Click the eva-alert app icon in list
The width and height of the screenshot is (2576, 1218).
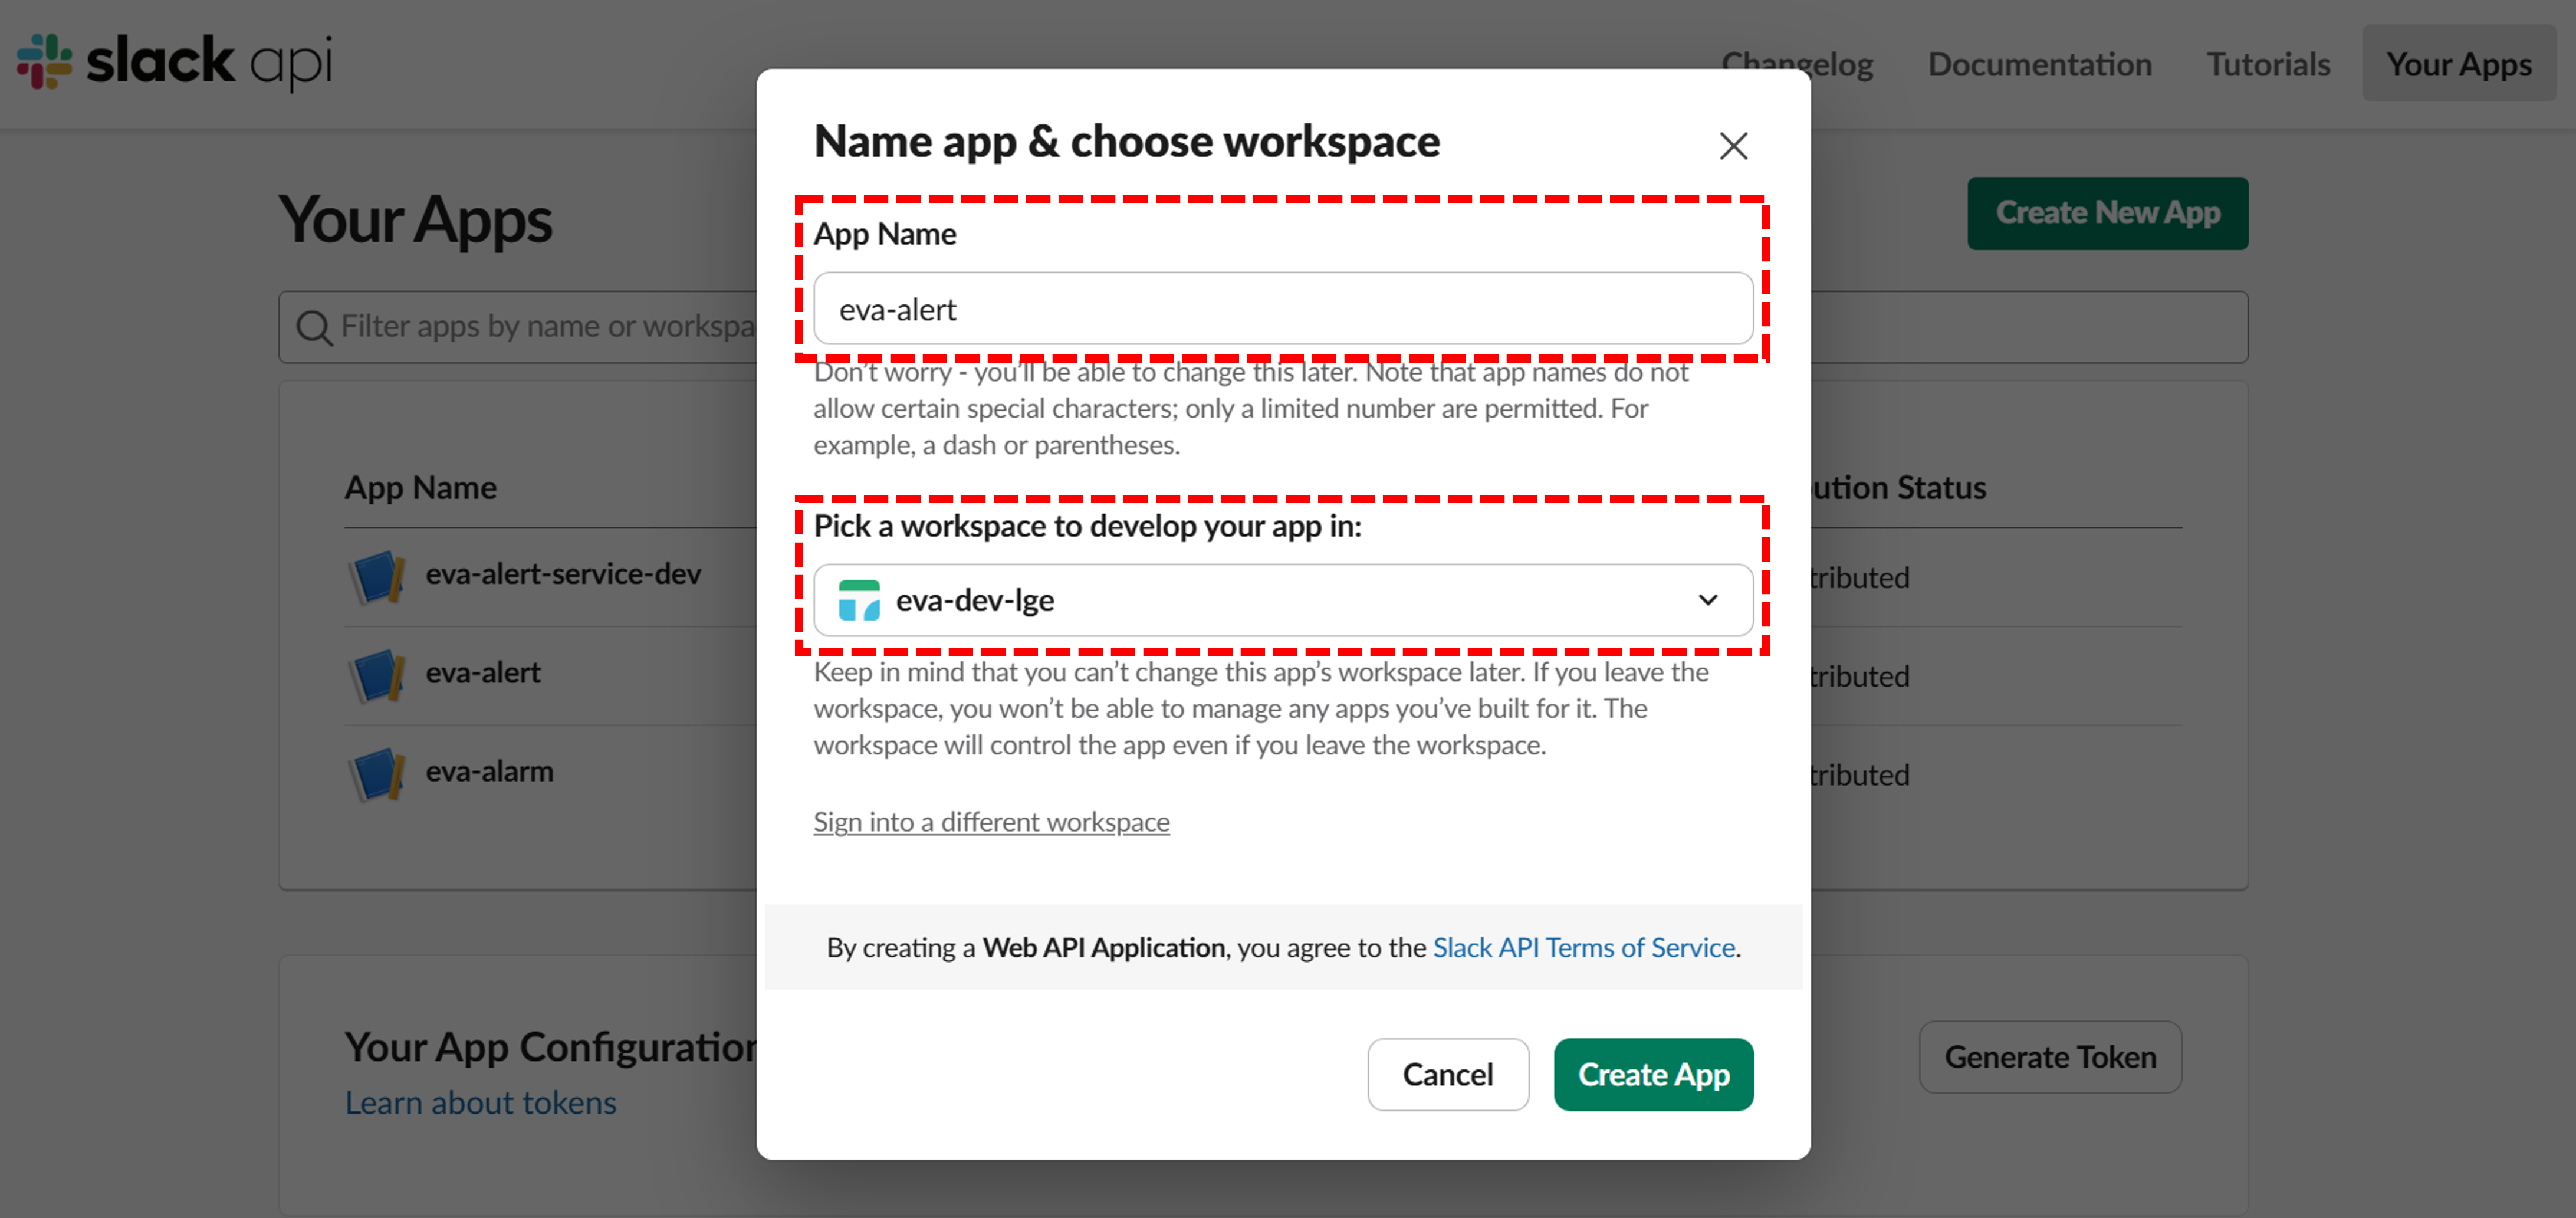[x=377, y=675]
